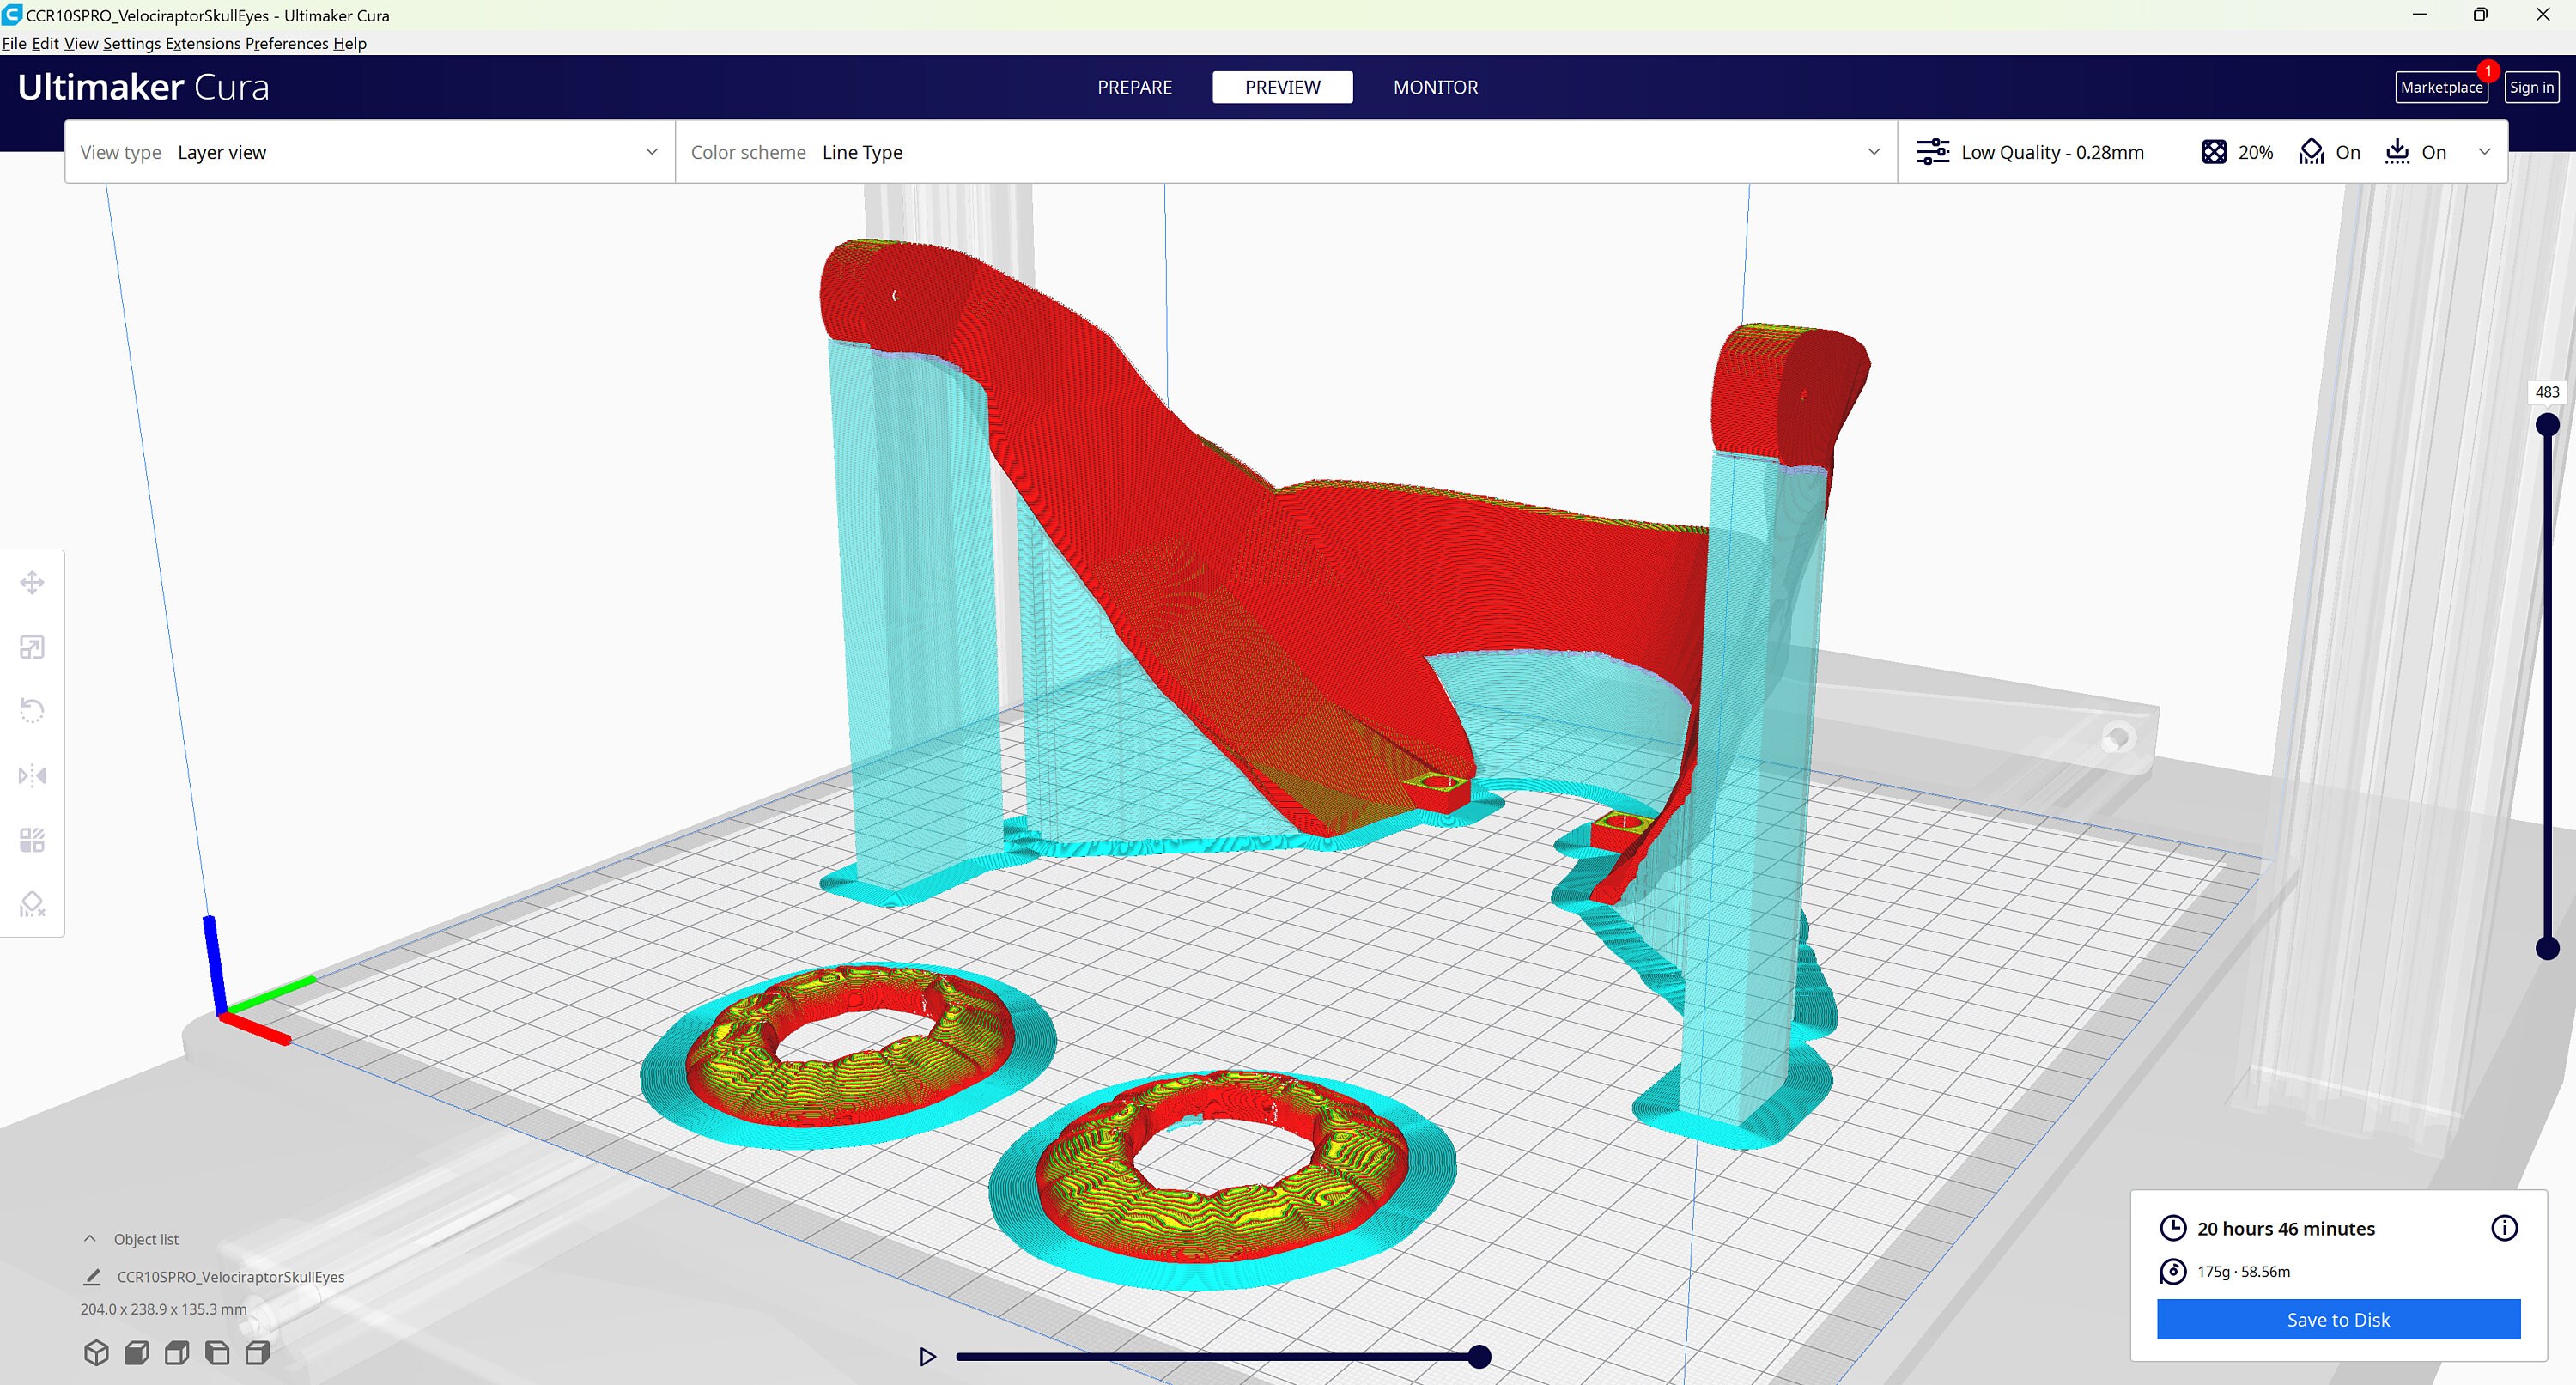Switch to the MONITOR stage
This screenshot has height=1385, width=2576.
(1435, 87)
